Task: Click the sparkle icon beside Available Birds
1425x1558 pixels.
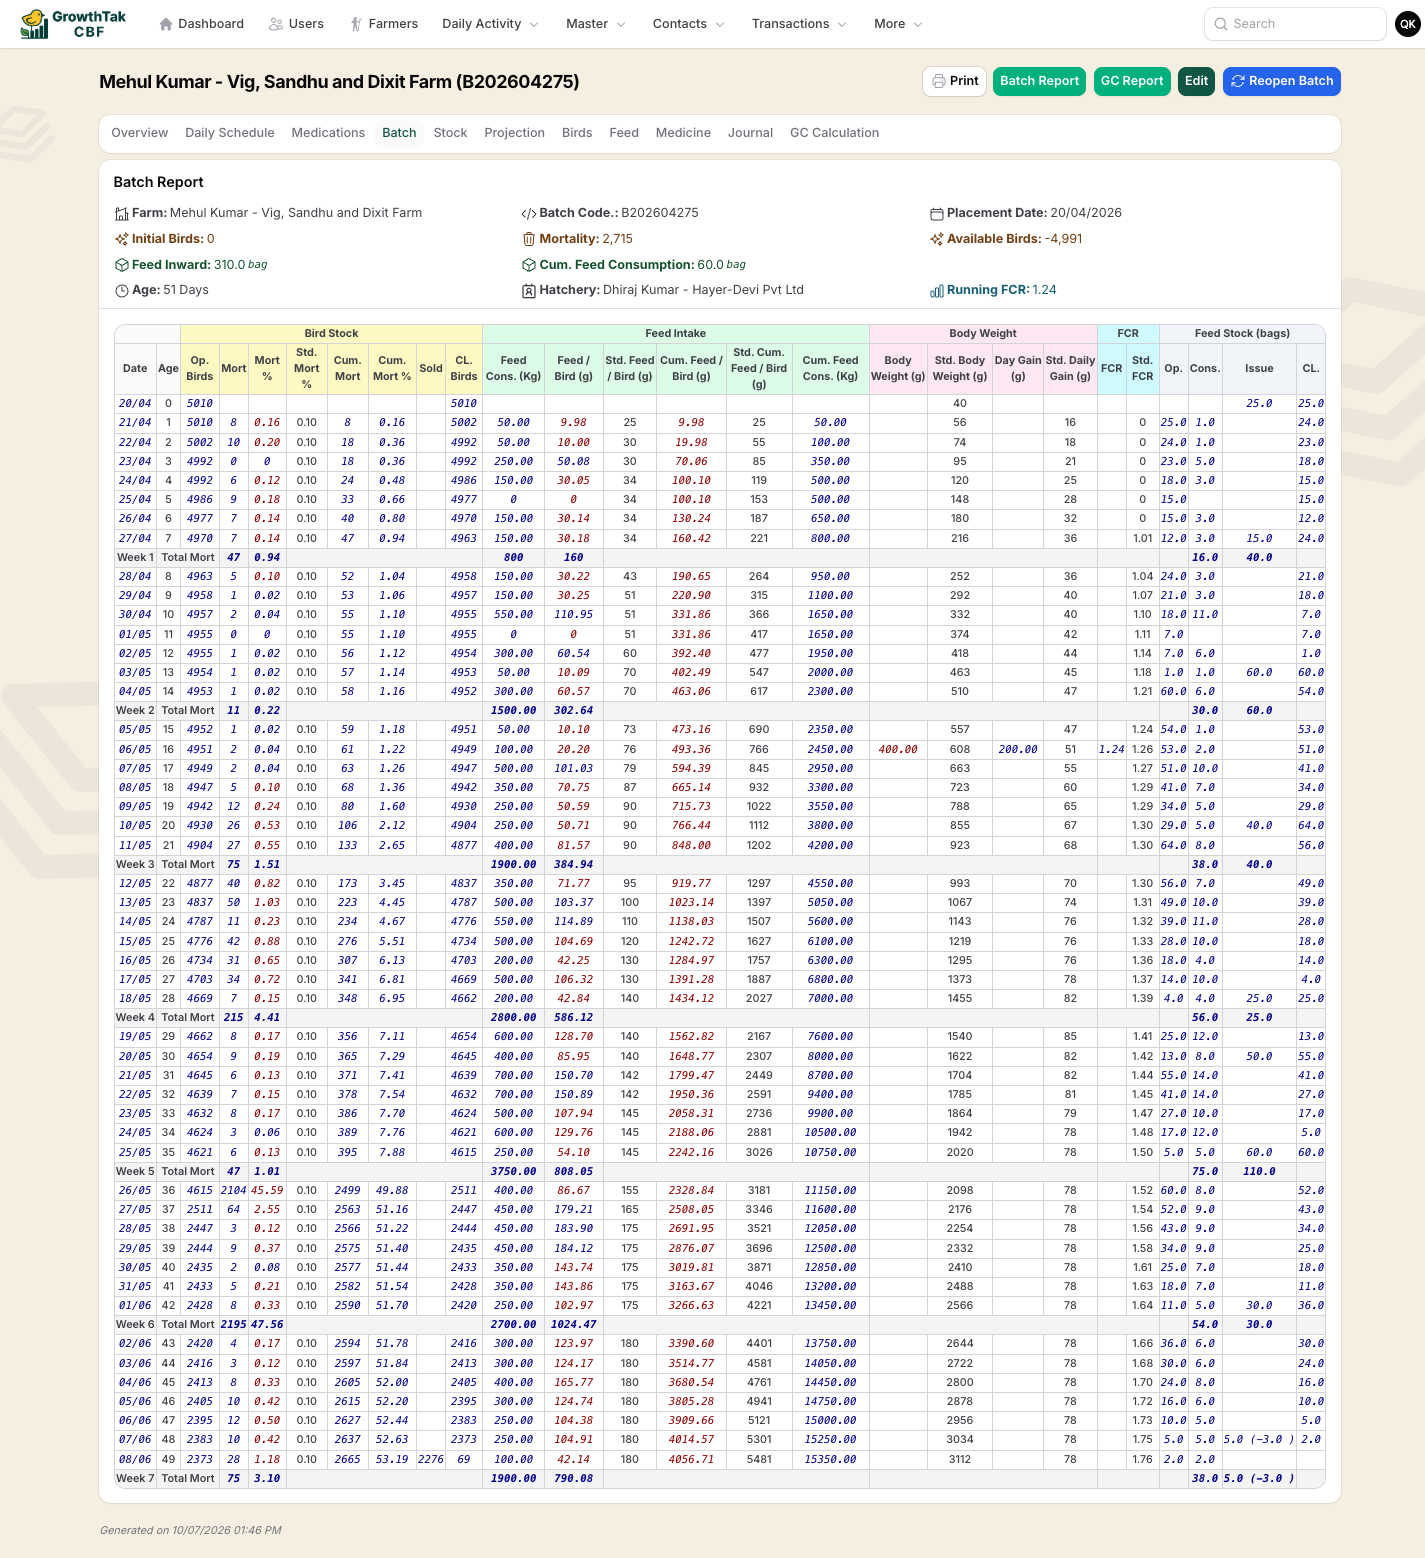Action: (x=937, y=239)
